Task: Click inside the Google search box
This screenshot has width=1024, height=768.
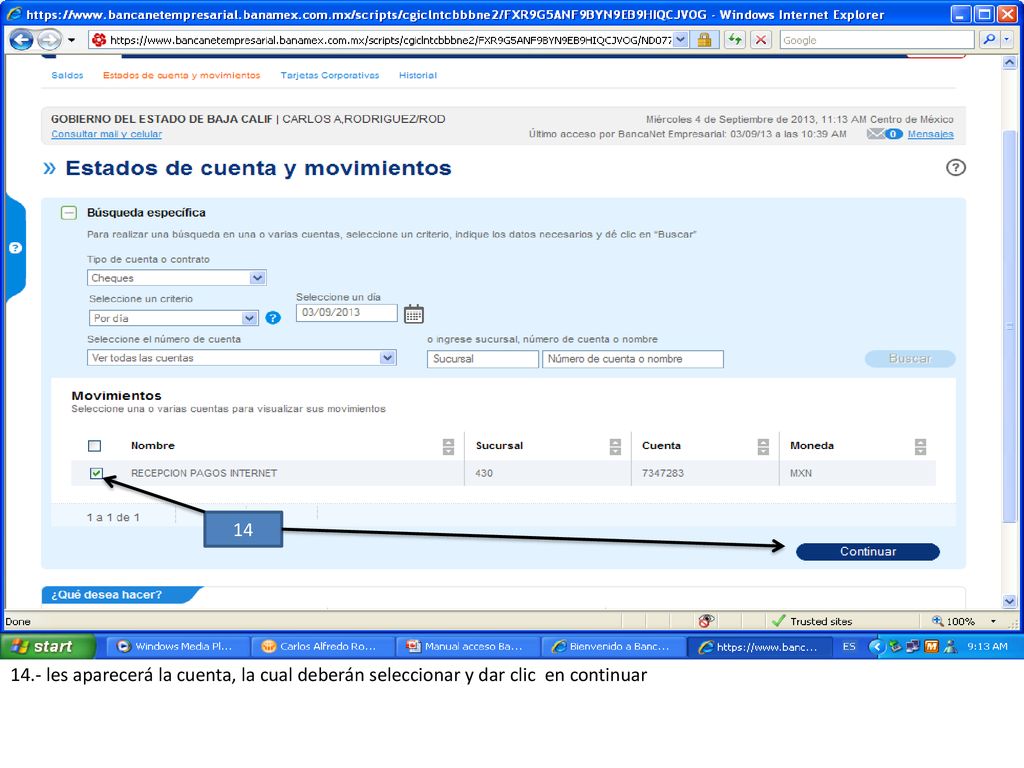Action: point(876,40)
